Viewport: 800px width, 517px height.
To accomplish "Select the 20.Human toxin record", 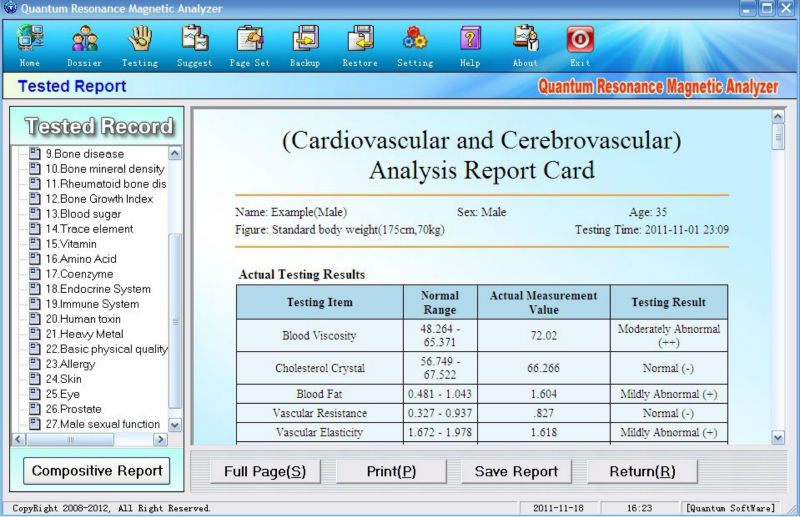I will coord(83,319).
